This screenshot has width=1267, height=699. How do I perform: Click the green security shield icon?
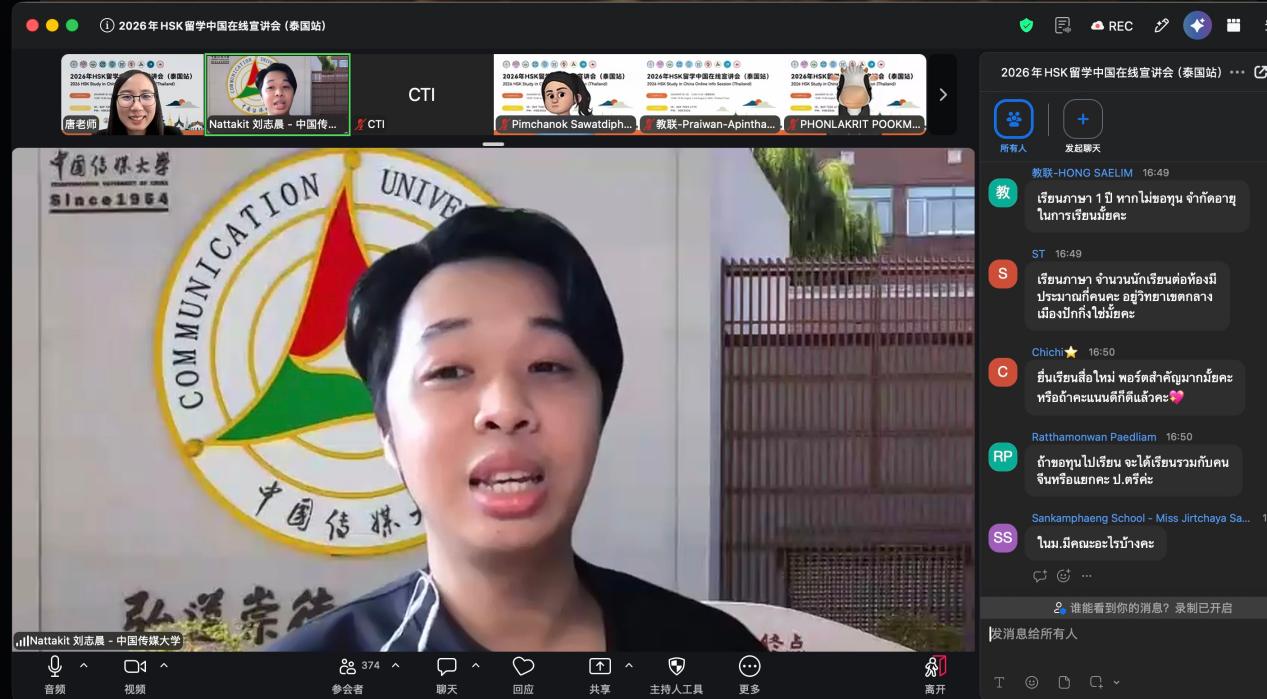(1026, 25)
